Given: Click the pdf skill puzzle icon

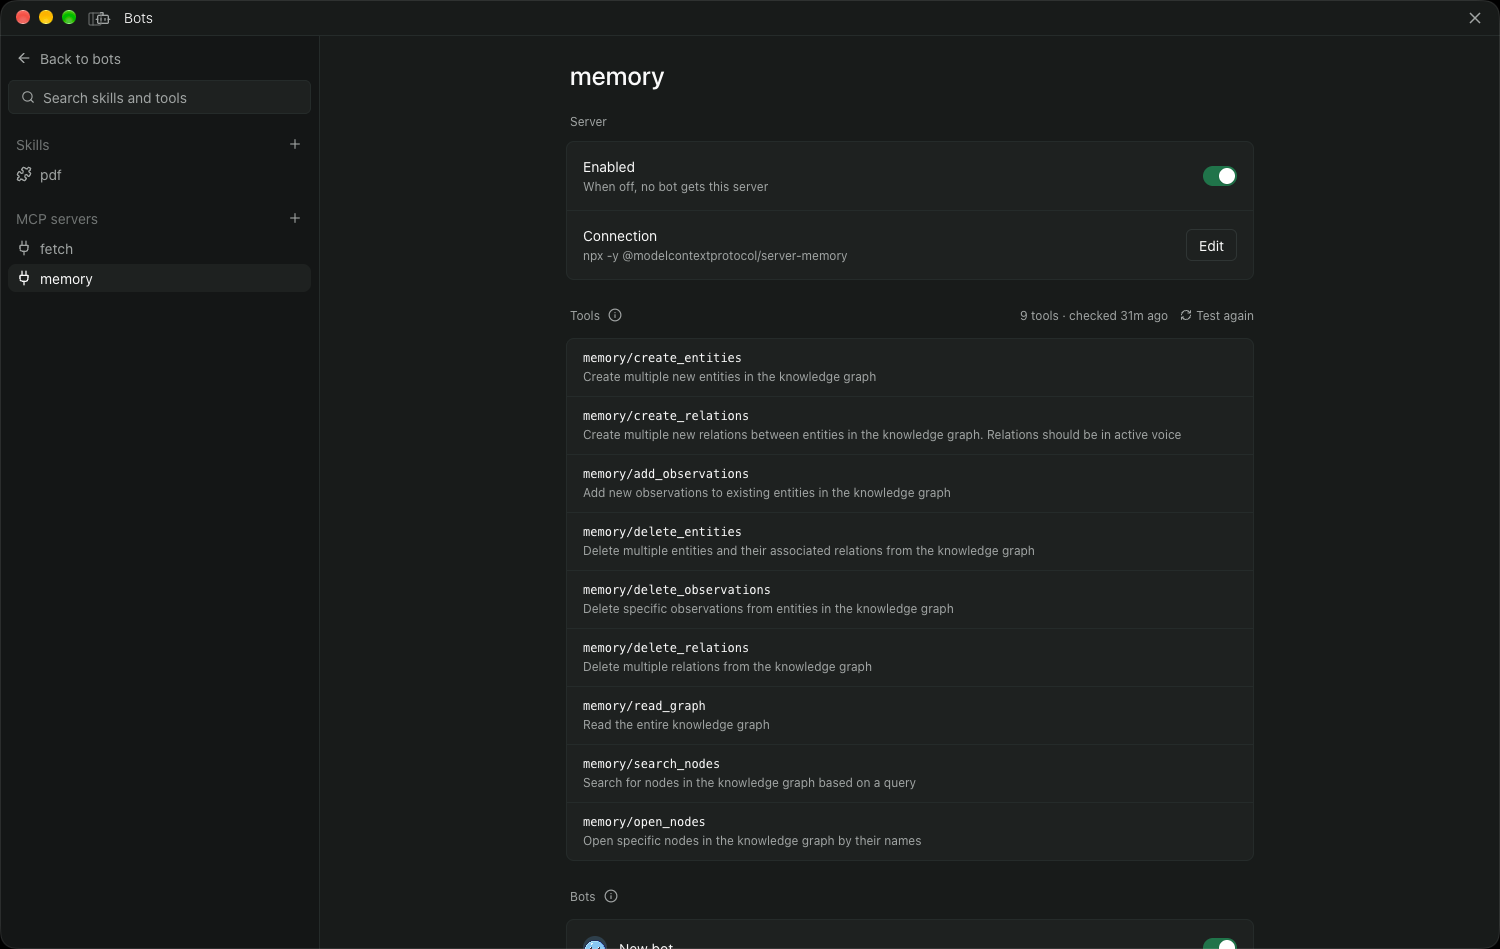Looking at the screenshot, I should tap(24, 174).
